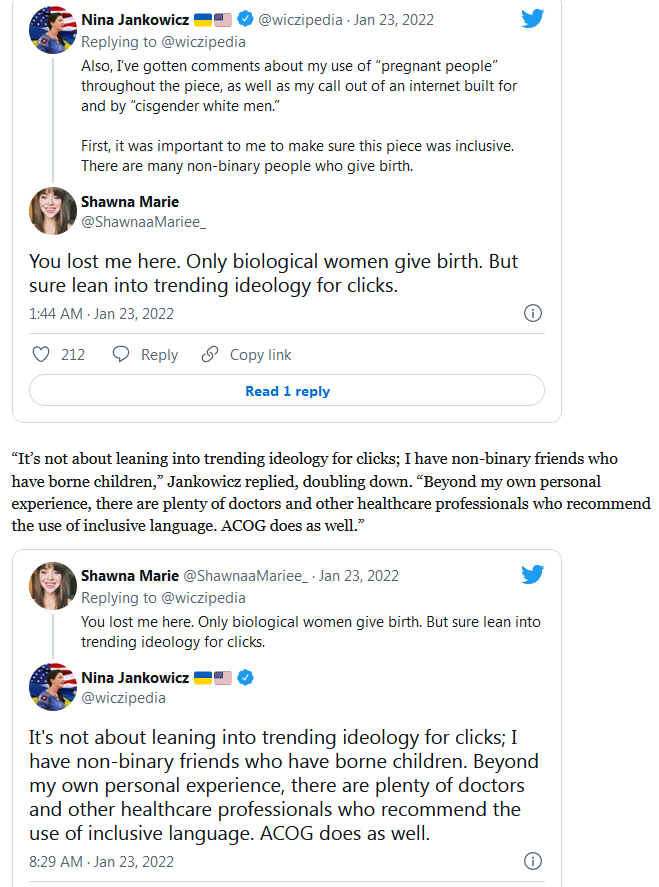Click the 8:29 AM · Jan 23, 2022 timestamp
This screenshot has height=887, width=659.
101,862
